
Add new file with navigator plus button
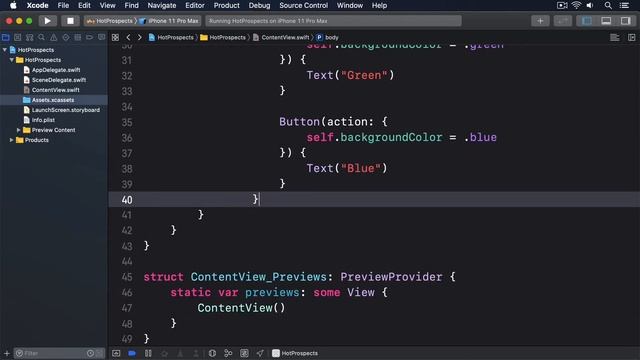7,353
